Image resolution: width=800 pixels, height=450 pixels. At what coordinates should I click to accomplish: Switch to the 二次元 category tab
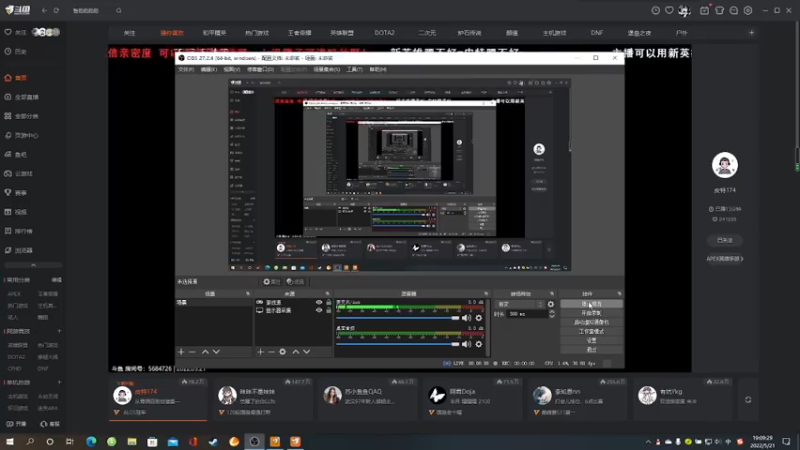point(427,33)
